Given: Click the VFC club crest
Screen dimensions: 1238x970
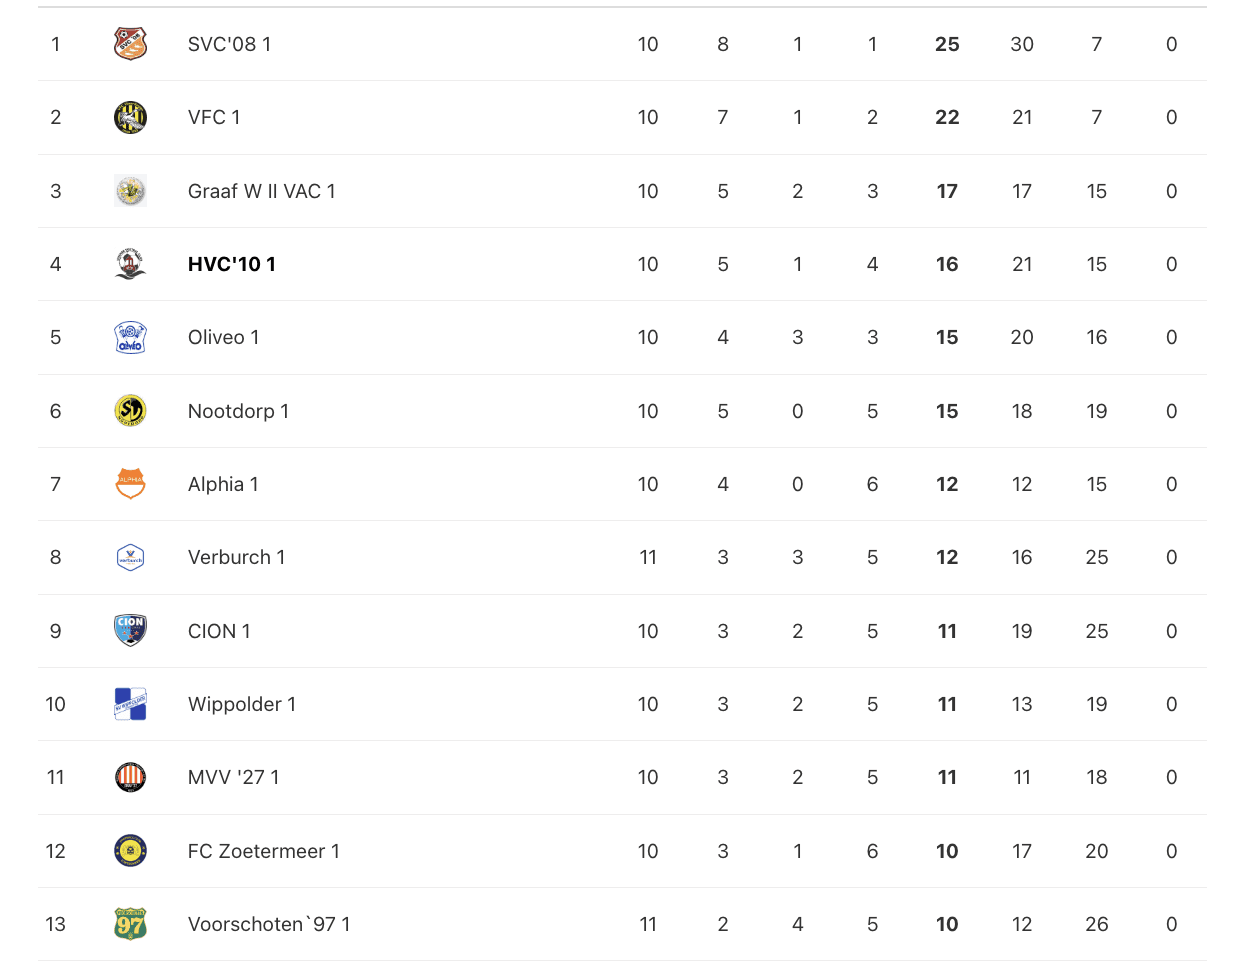Looking at the screenshot, I should pos(130,117).
